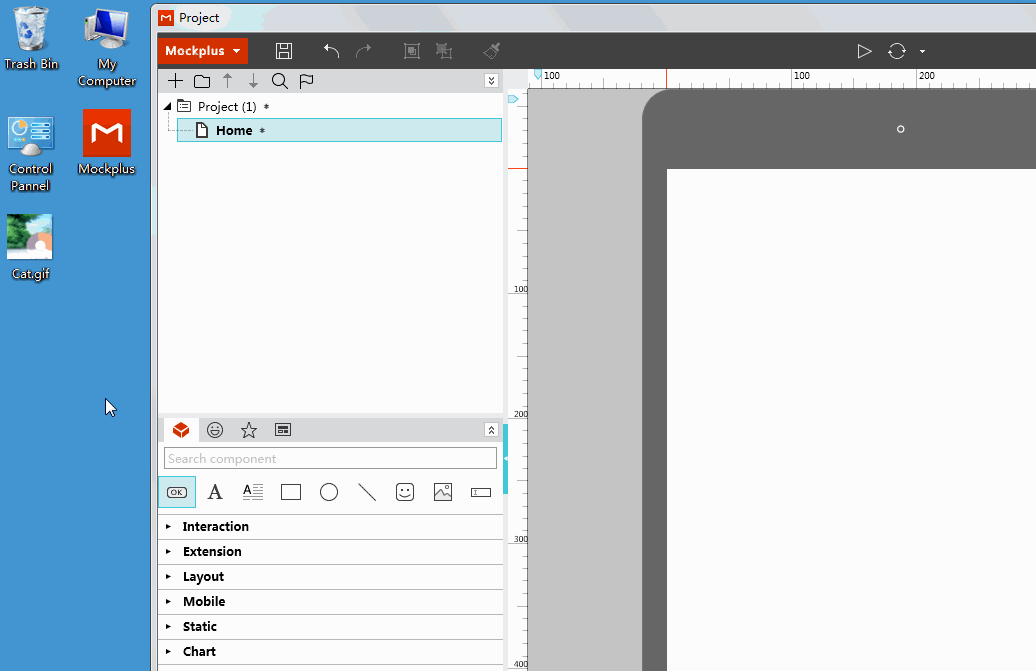Expand the Static component category

330,627
